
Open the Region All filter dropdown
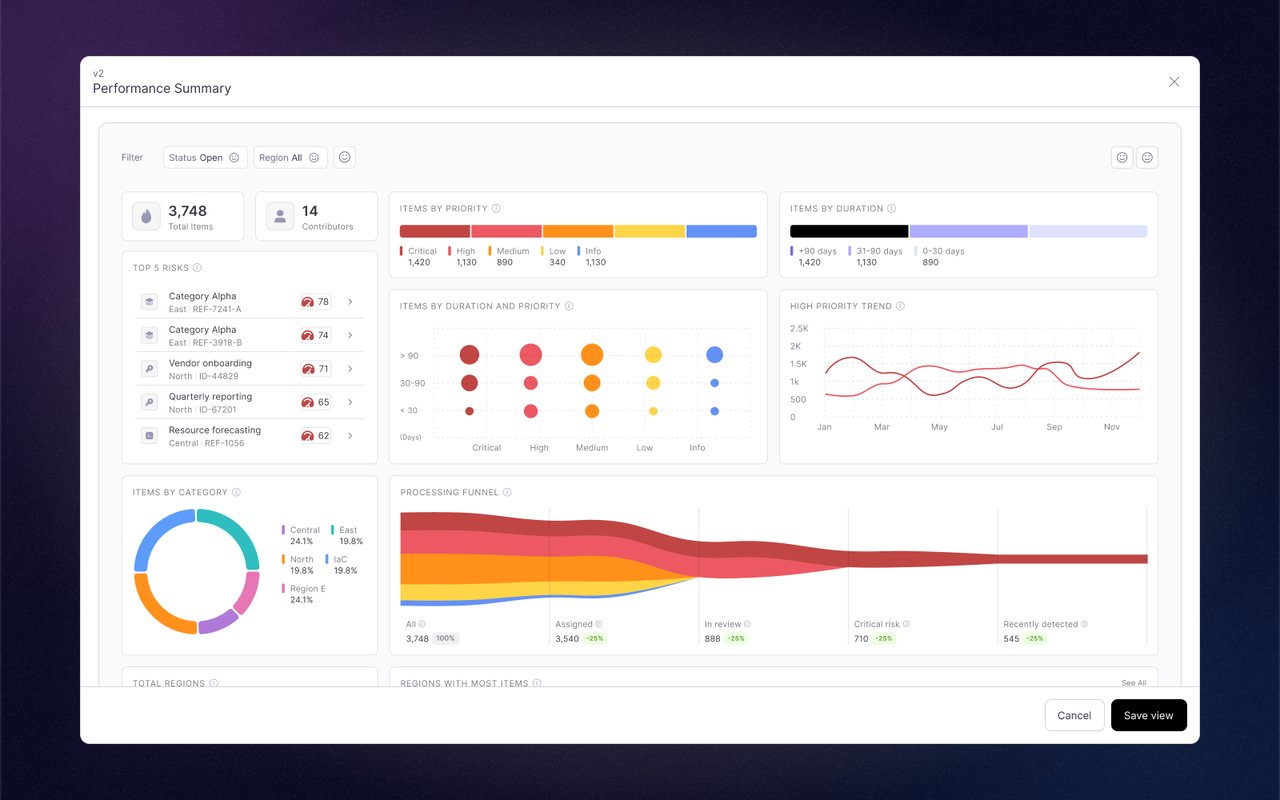[290, 157]
